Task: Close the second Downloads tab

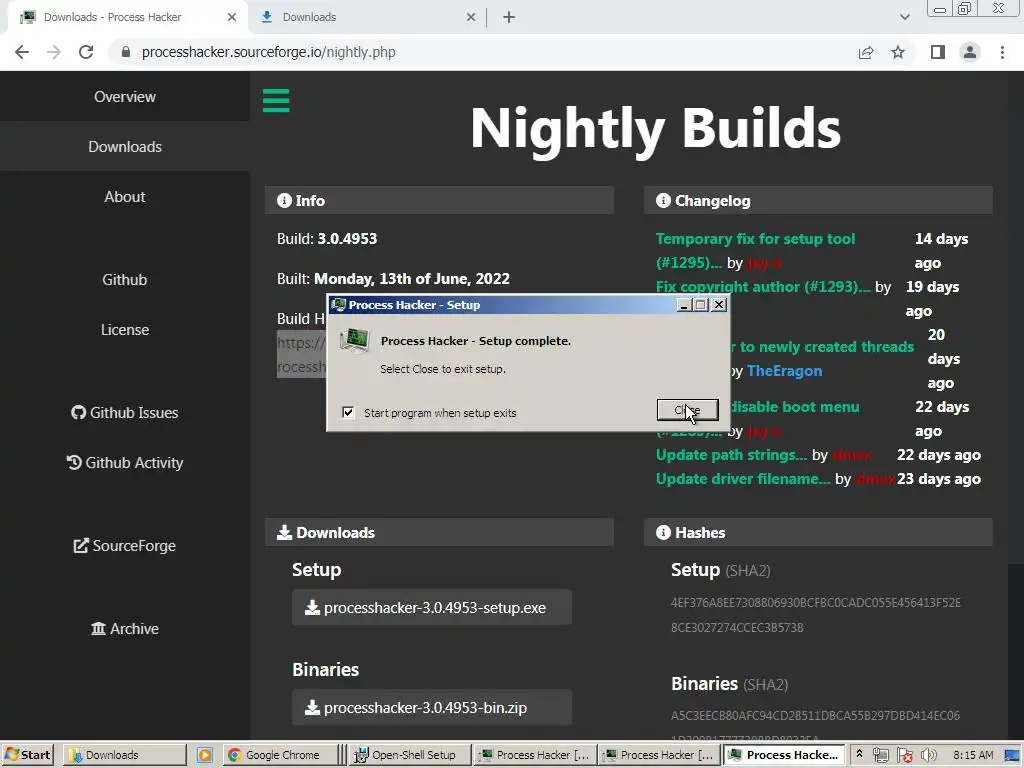Action: [471, 18]
